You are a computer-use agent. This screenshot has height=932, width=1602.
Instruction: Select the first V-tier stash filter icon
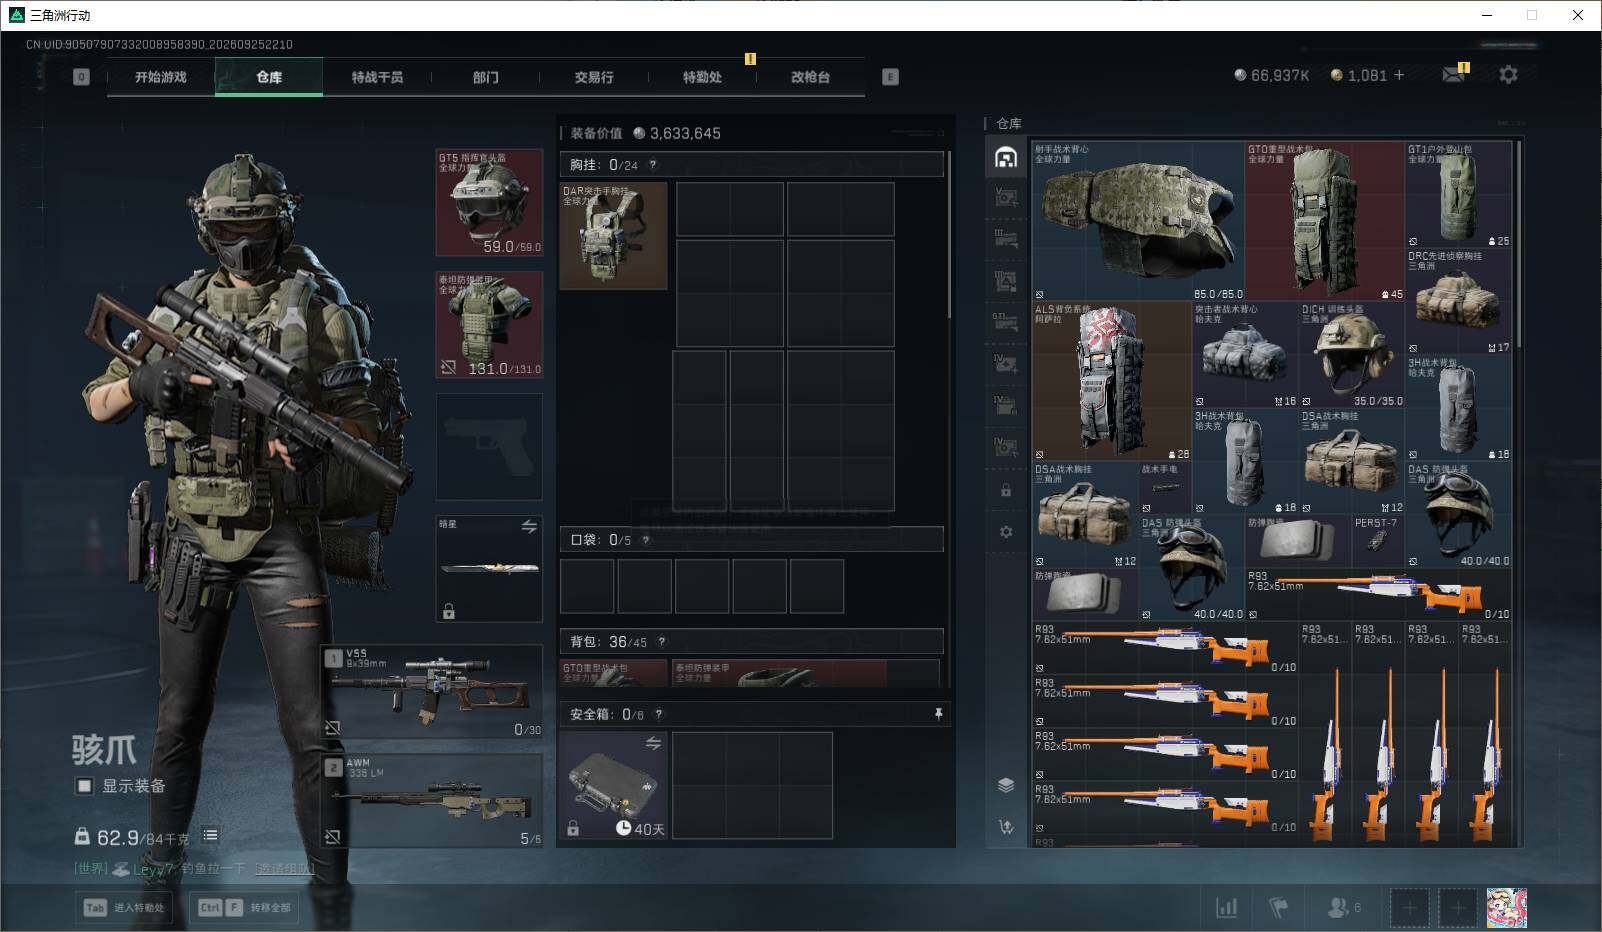click(1006, 198)
